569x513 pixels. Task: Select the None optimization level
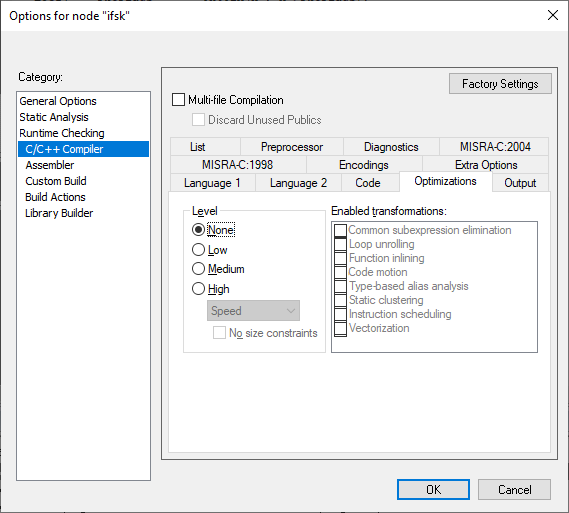point(198,230)
